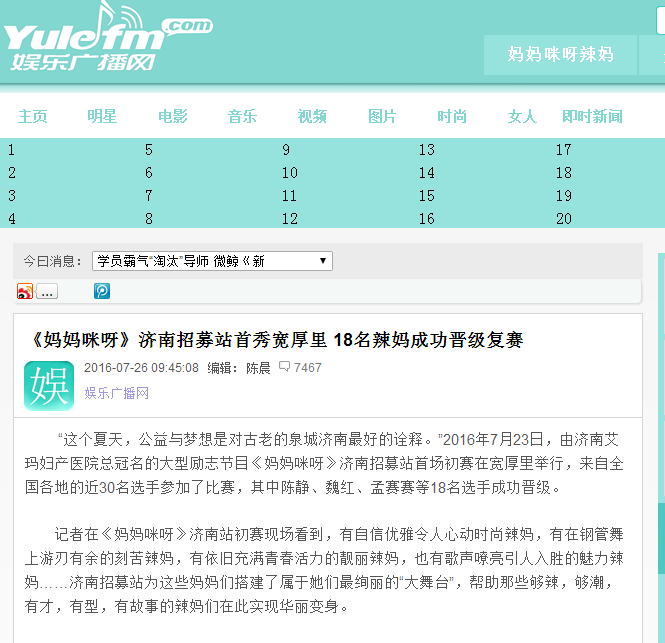Click the 娱乐广播网 source link

coord(117,393)
